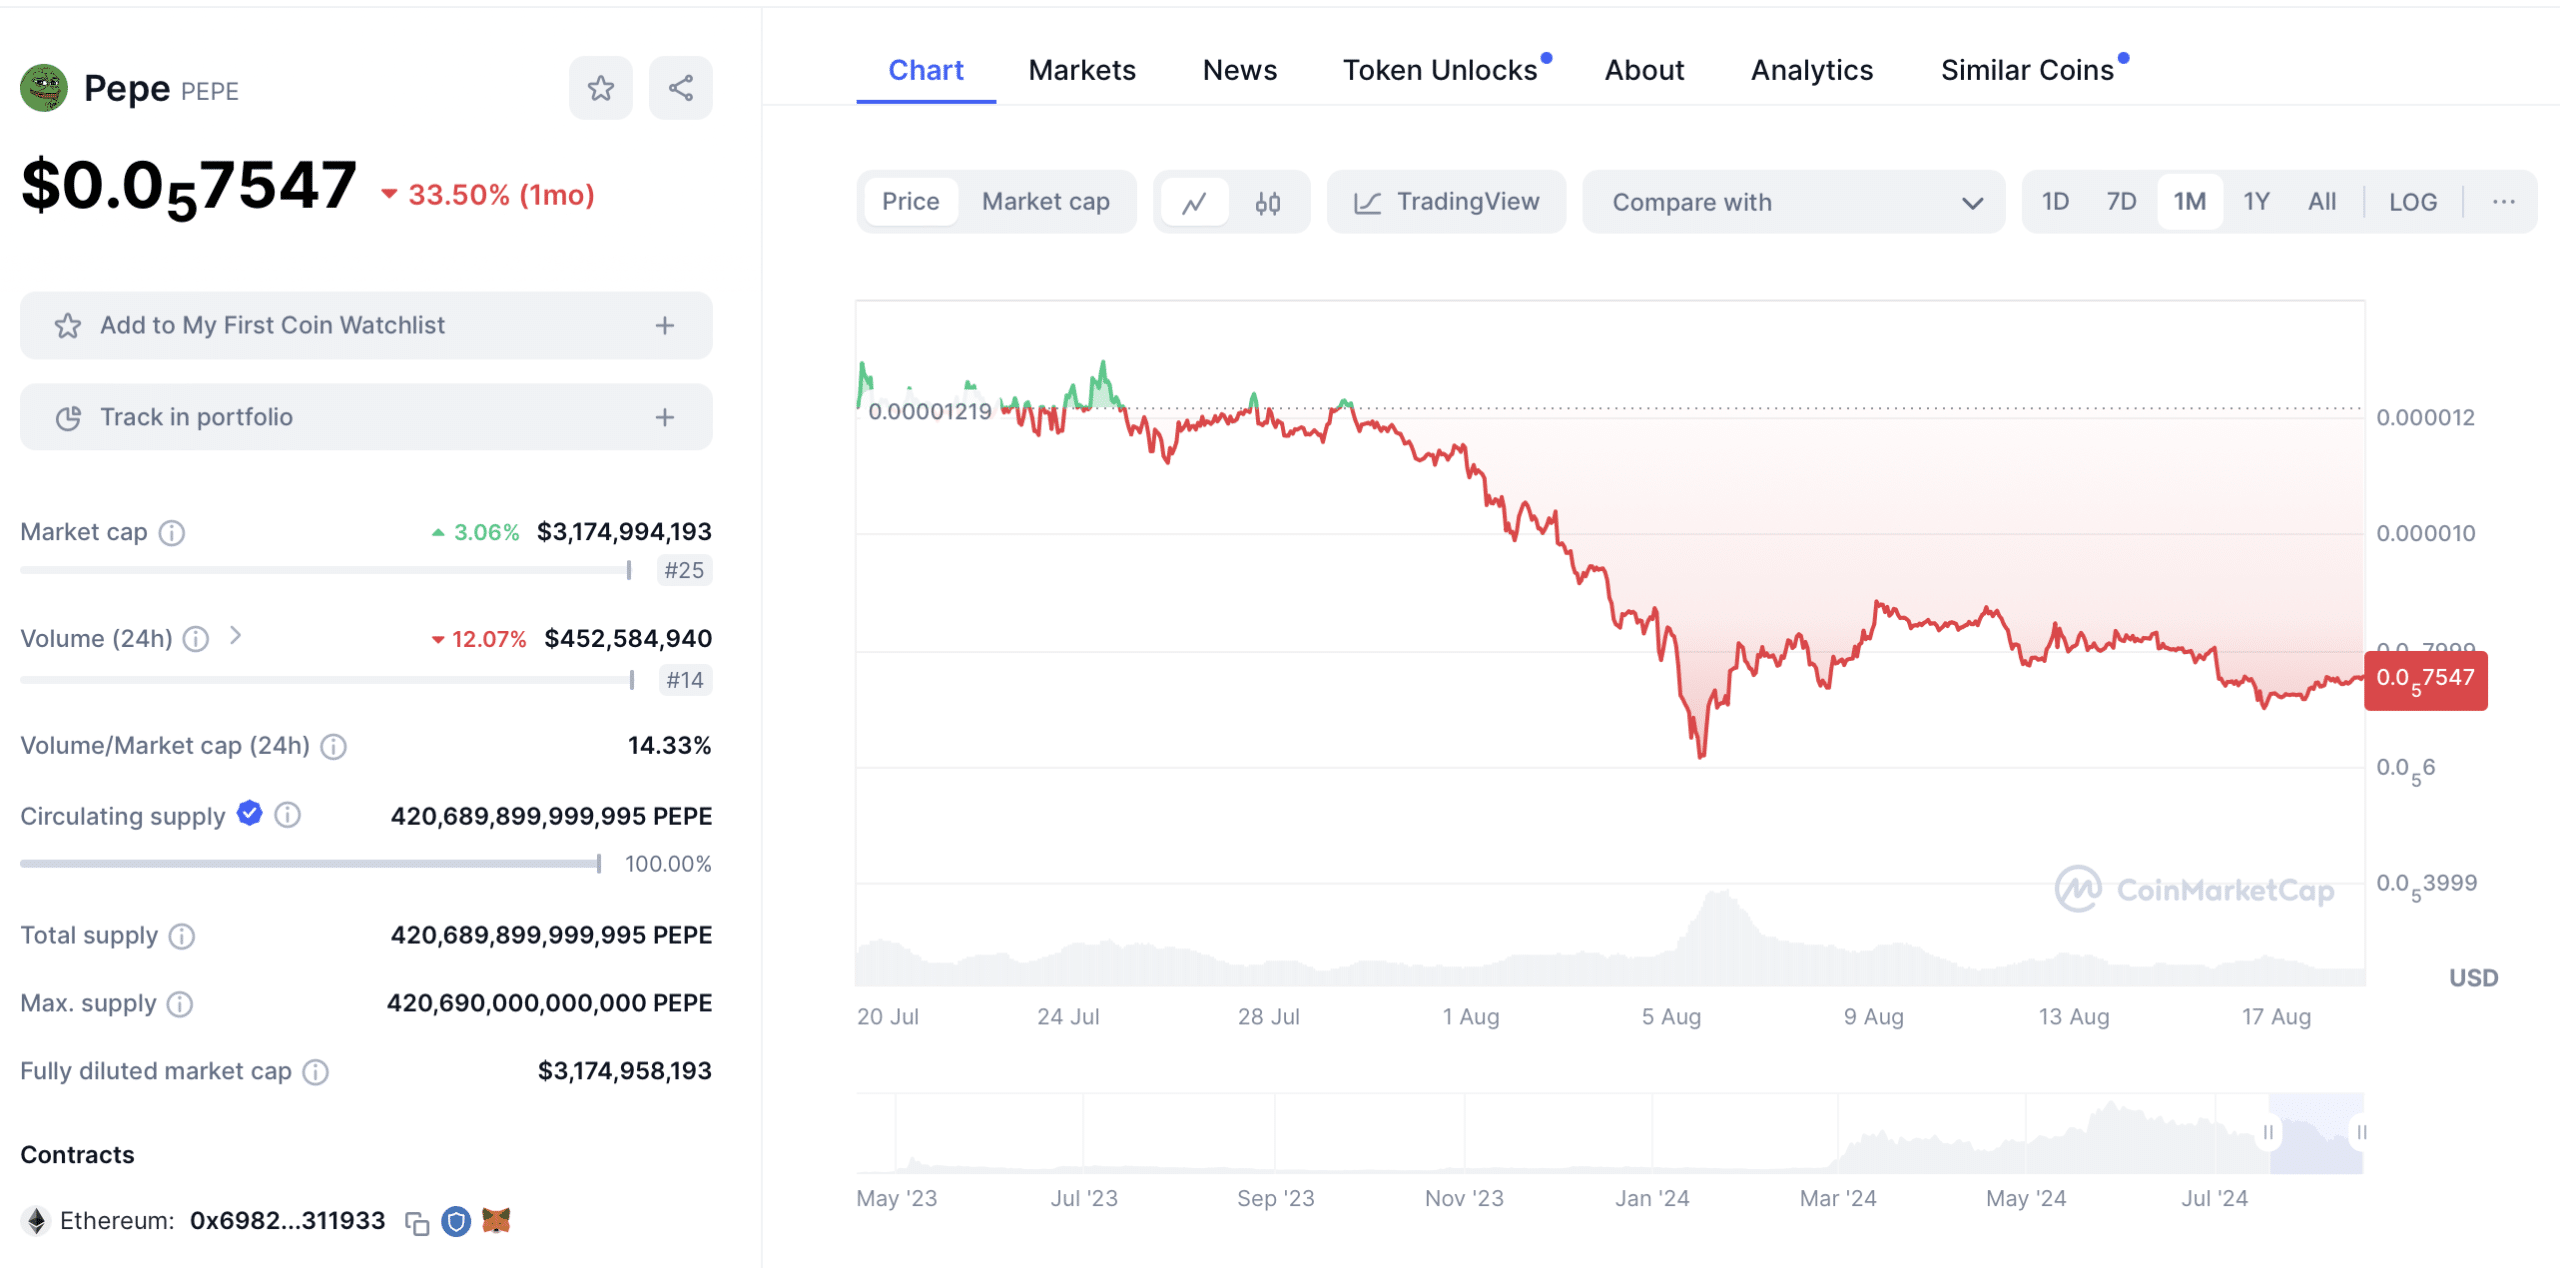Click the Volume (24h) info icon

196,639
